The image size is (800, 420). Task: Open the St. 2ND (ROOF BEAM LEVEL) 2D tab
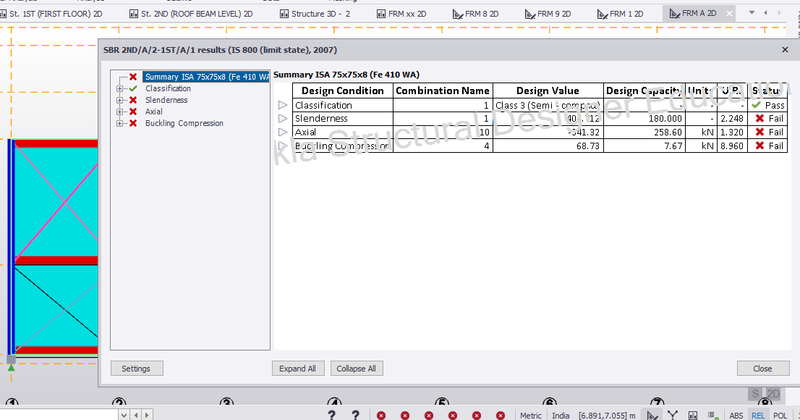[191, 14]
